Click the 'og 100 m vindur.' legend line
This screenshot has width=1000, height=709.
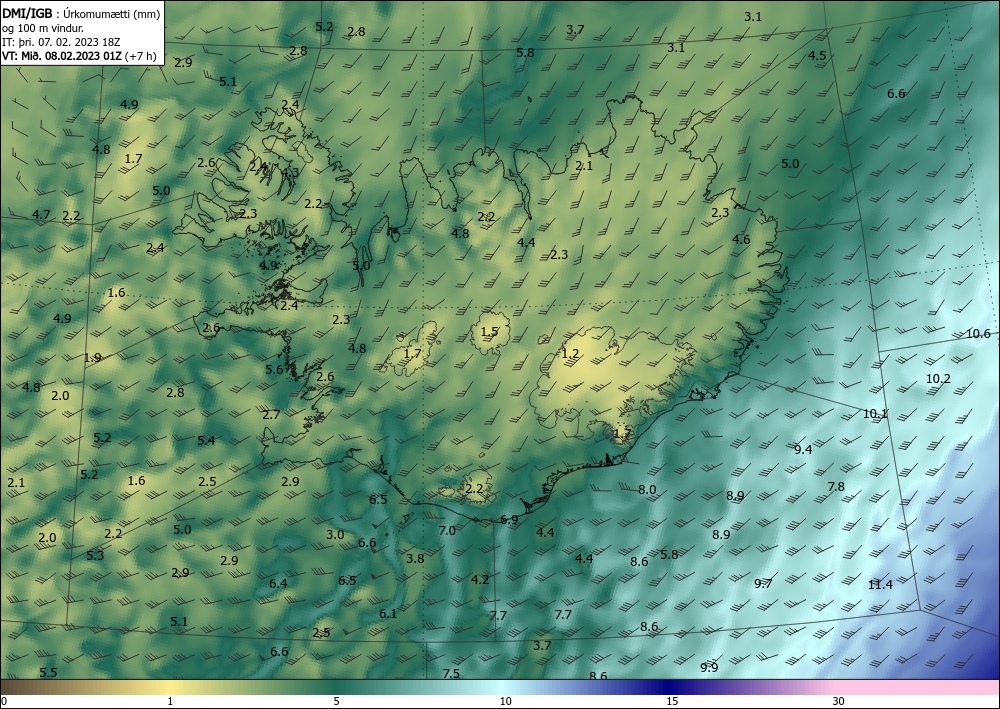pyautogui.click(x=43, y=28)
